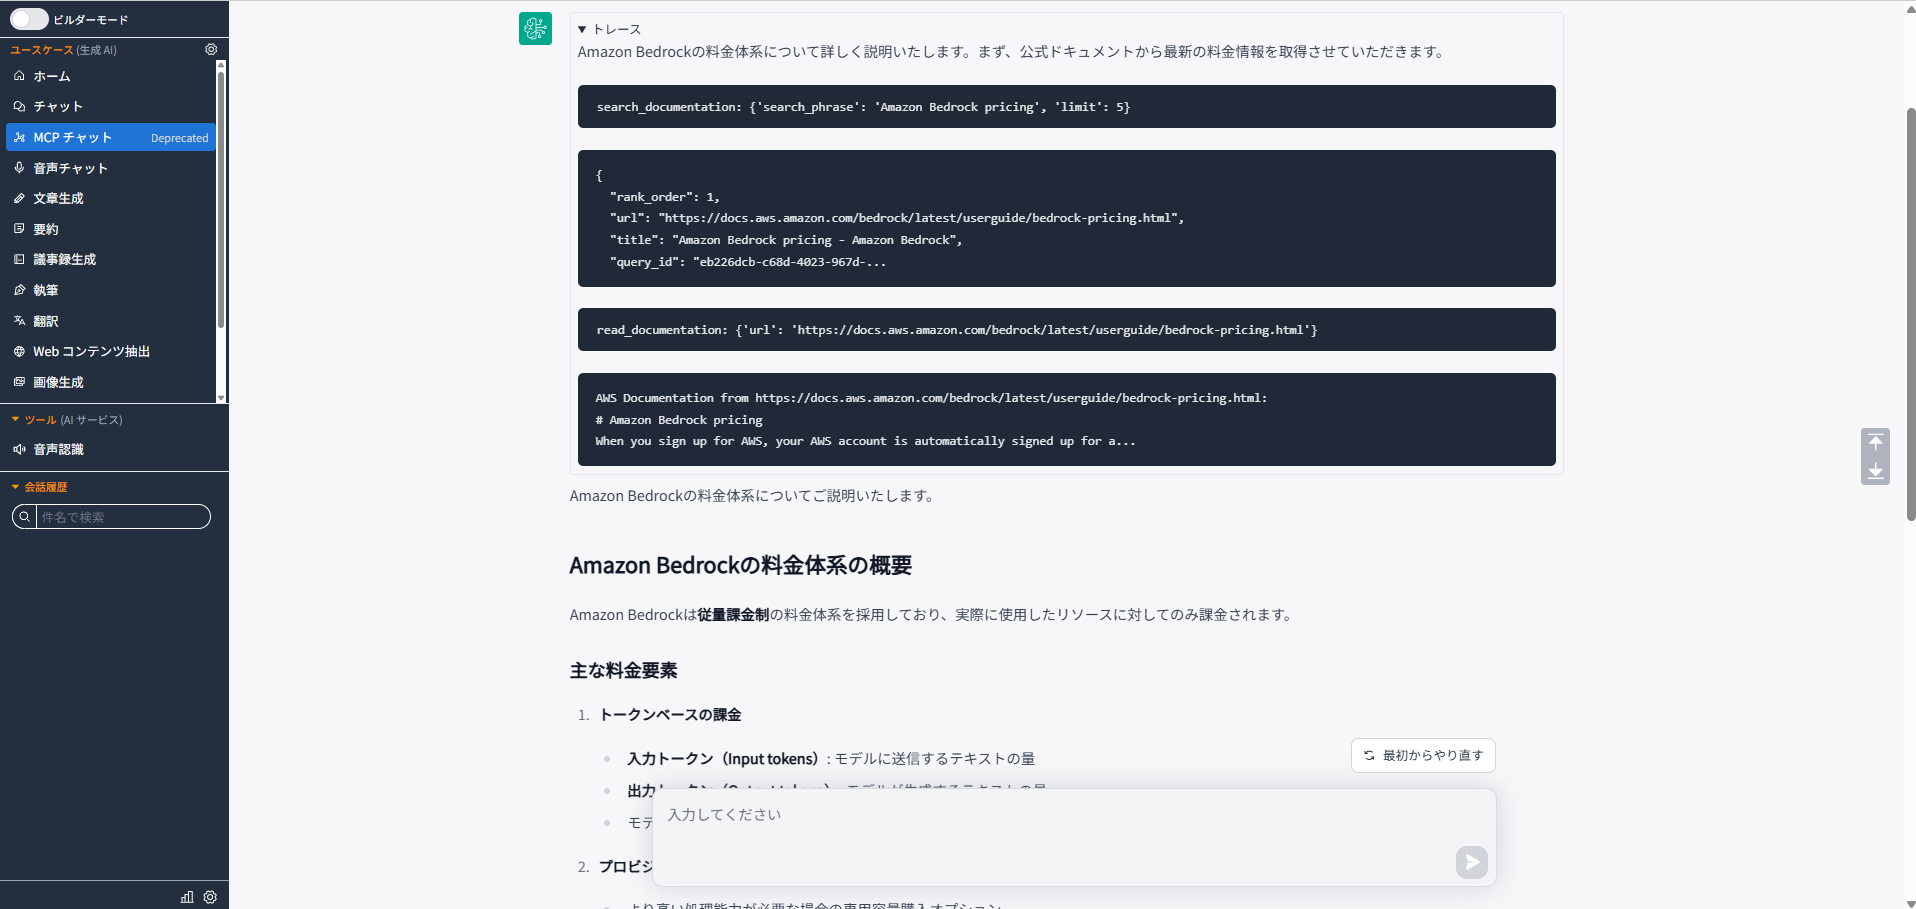Select the 文章生成 menu label
The height and width of the screenshot is (909, 1916).
[x=58, y=198]
